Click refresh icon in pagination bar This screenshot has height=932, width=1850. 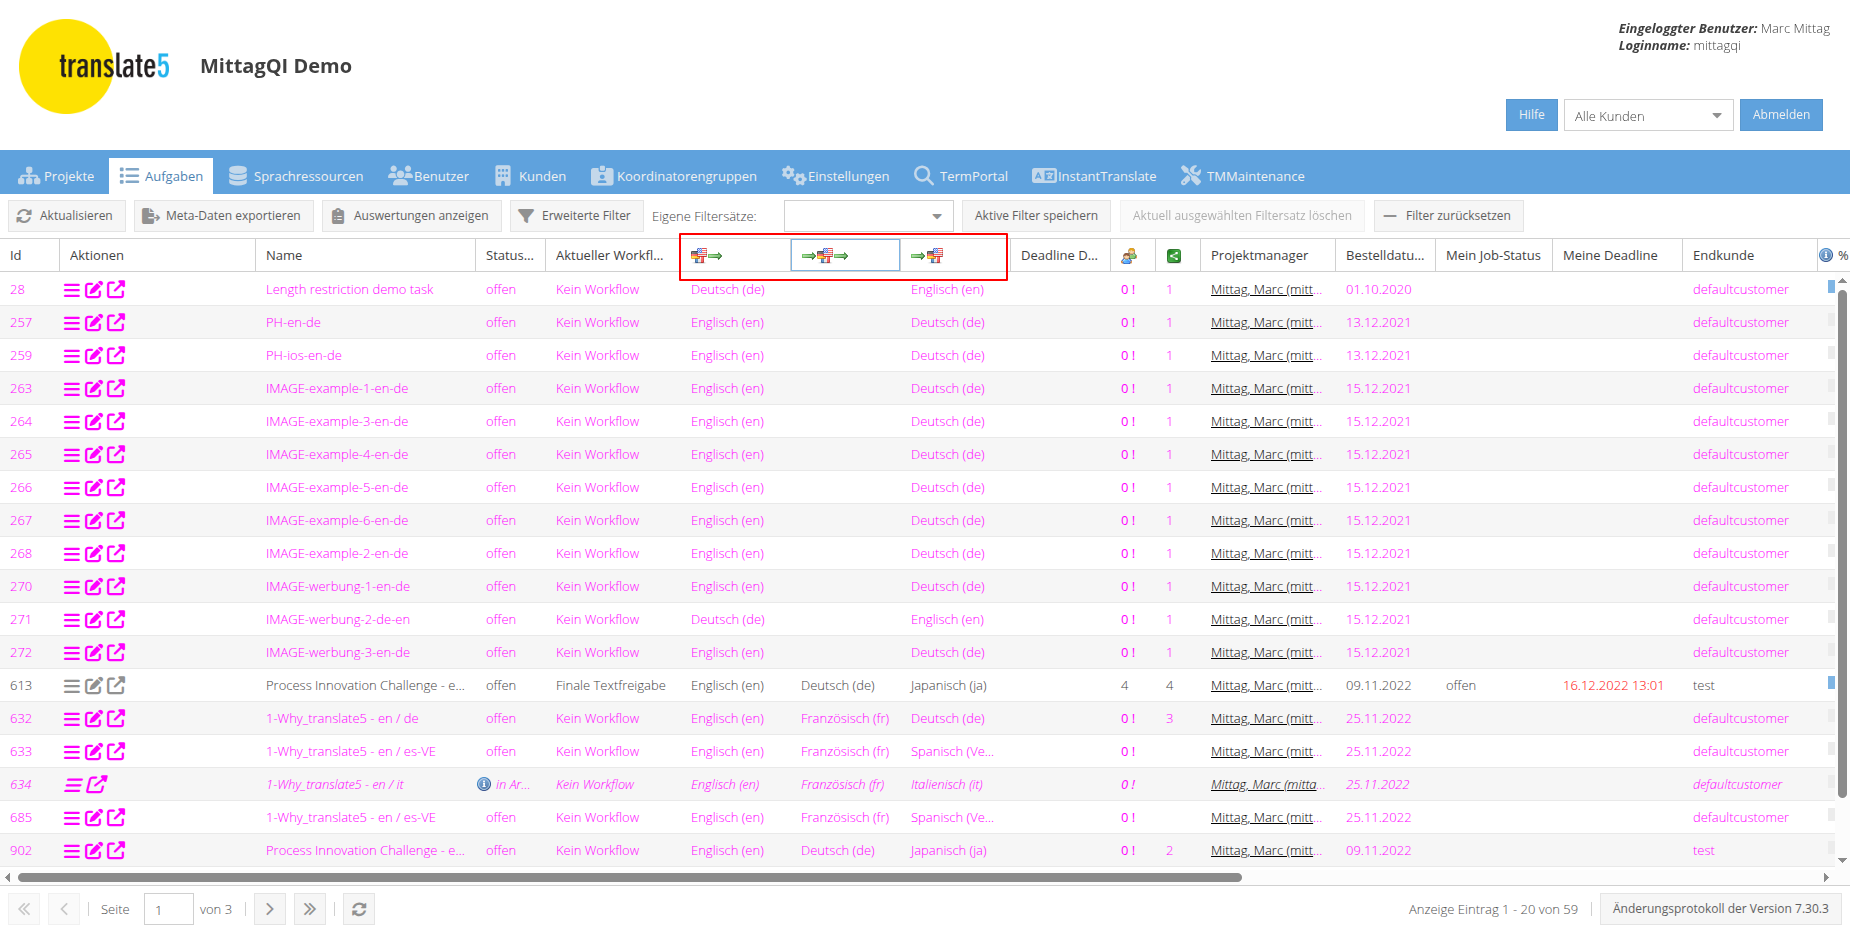pyautogui.click(x=359, y=909)
